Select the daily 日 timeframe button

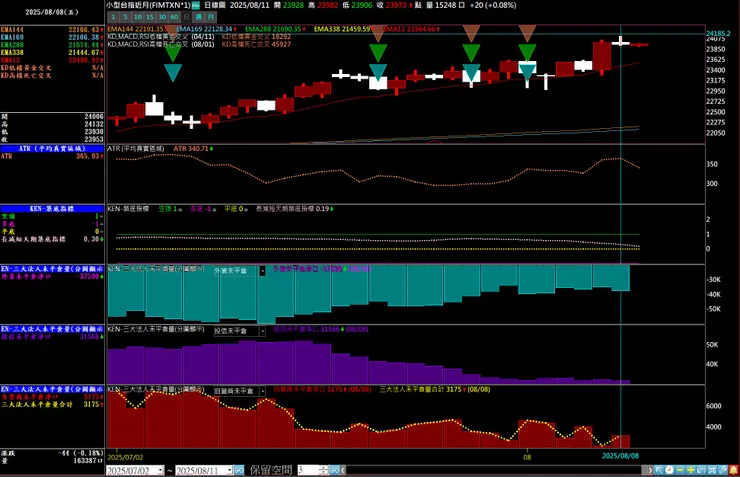tap(186, 17)
